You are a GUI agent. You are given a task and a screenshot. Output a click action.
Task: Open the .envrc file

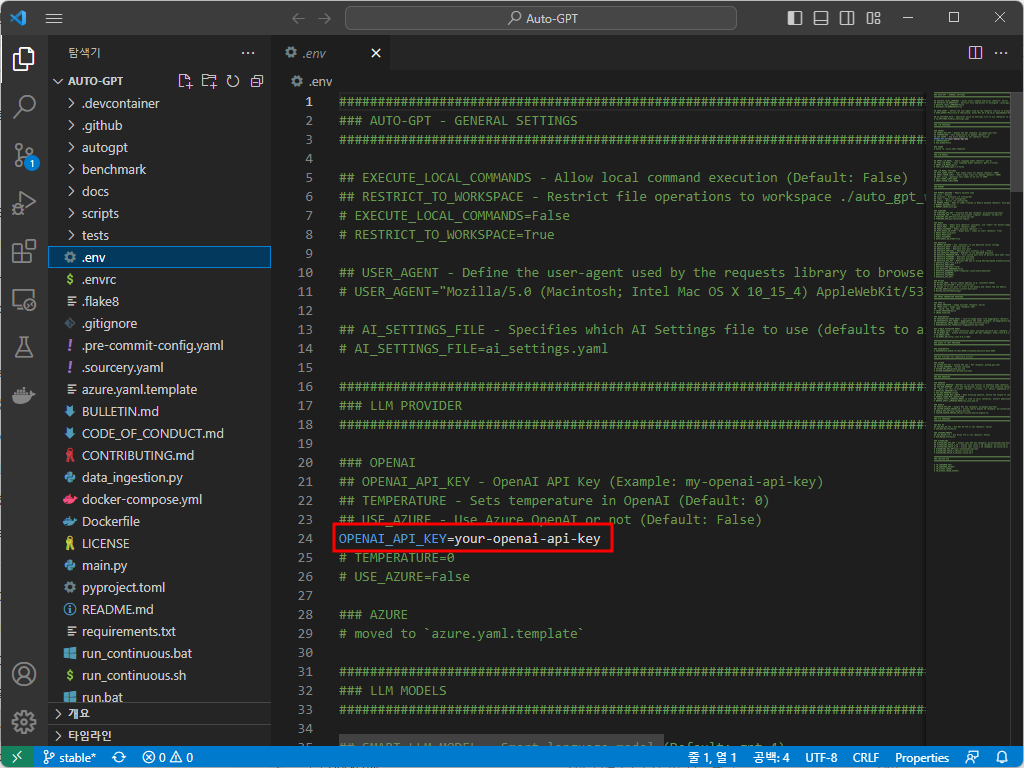click(159, 280)
